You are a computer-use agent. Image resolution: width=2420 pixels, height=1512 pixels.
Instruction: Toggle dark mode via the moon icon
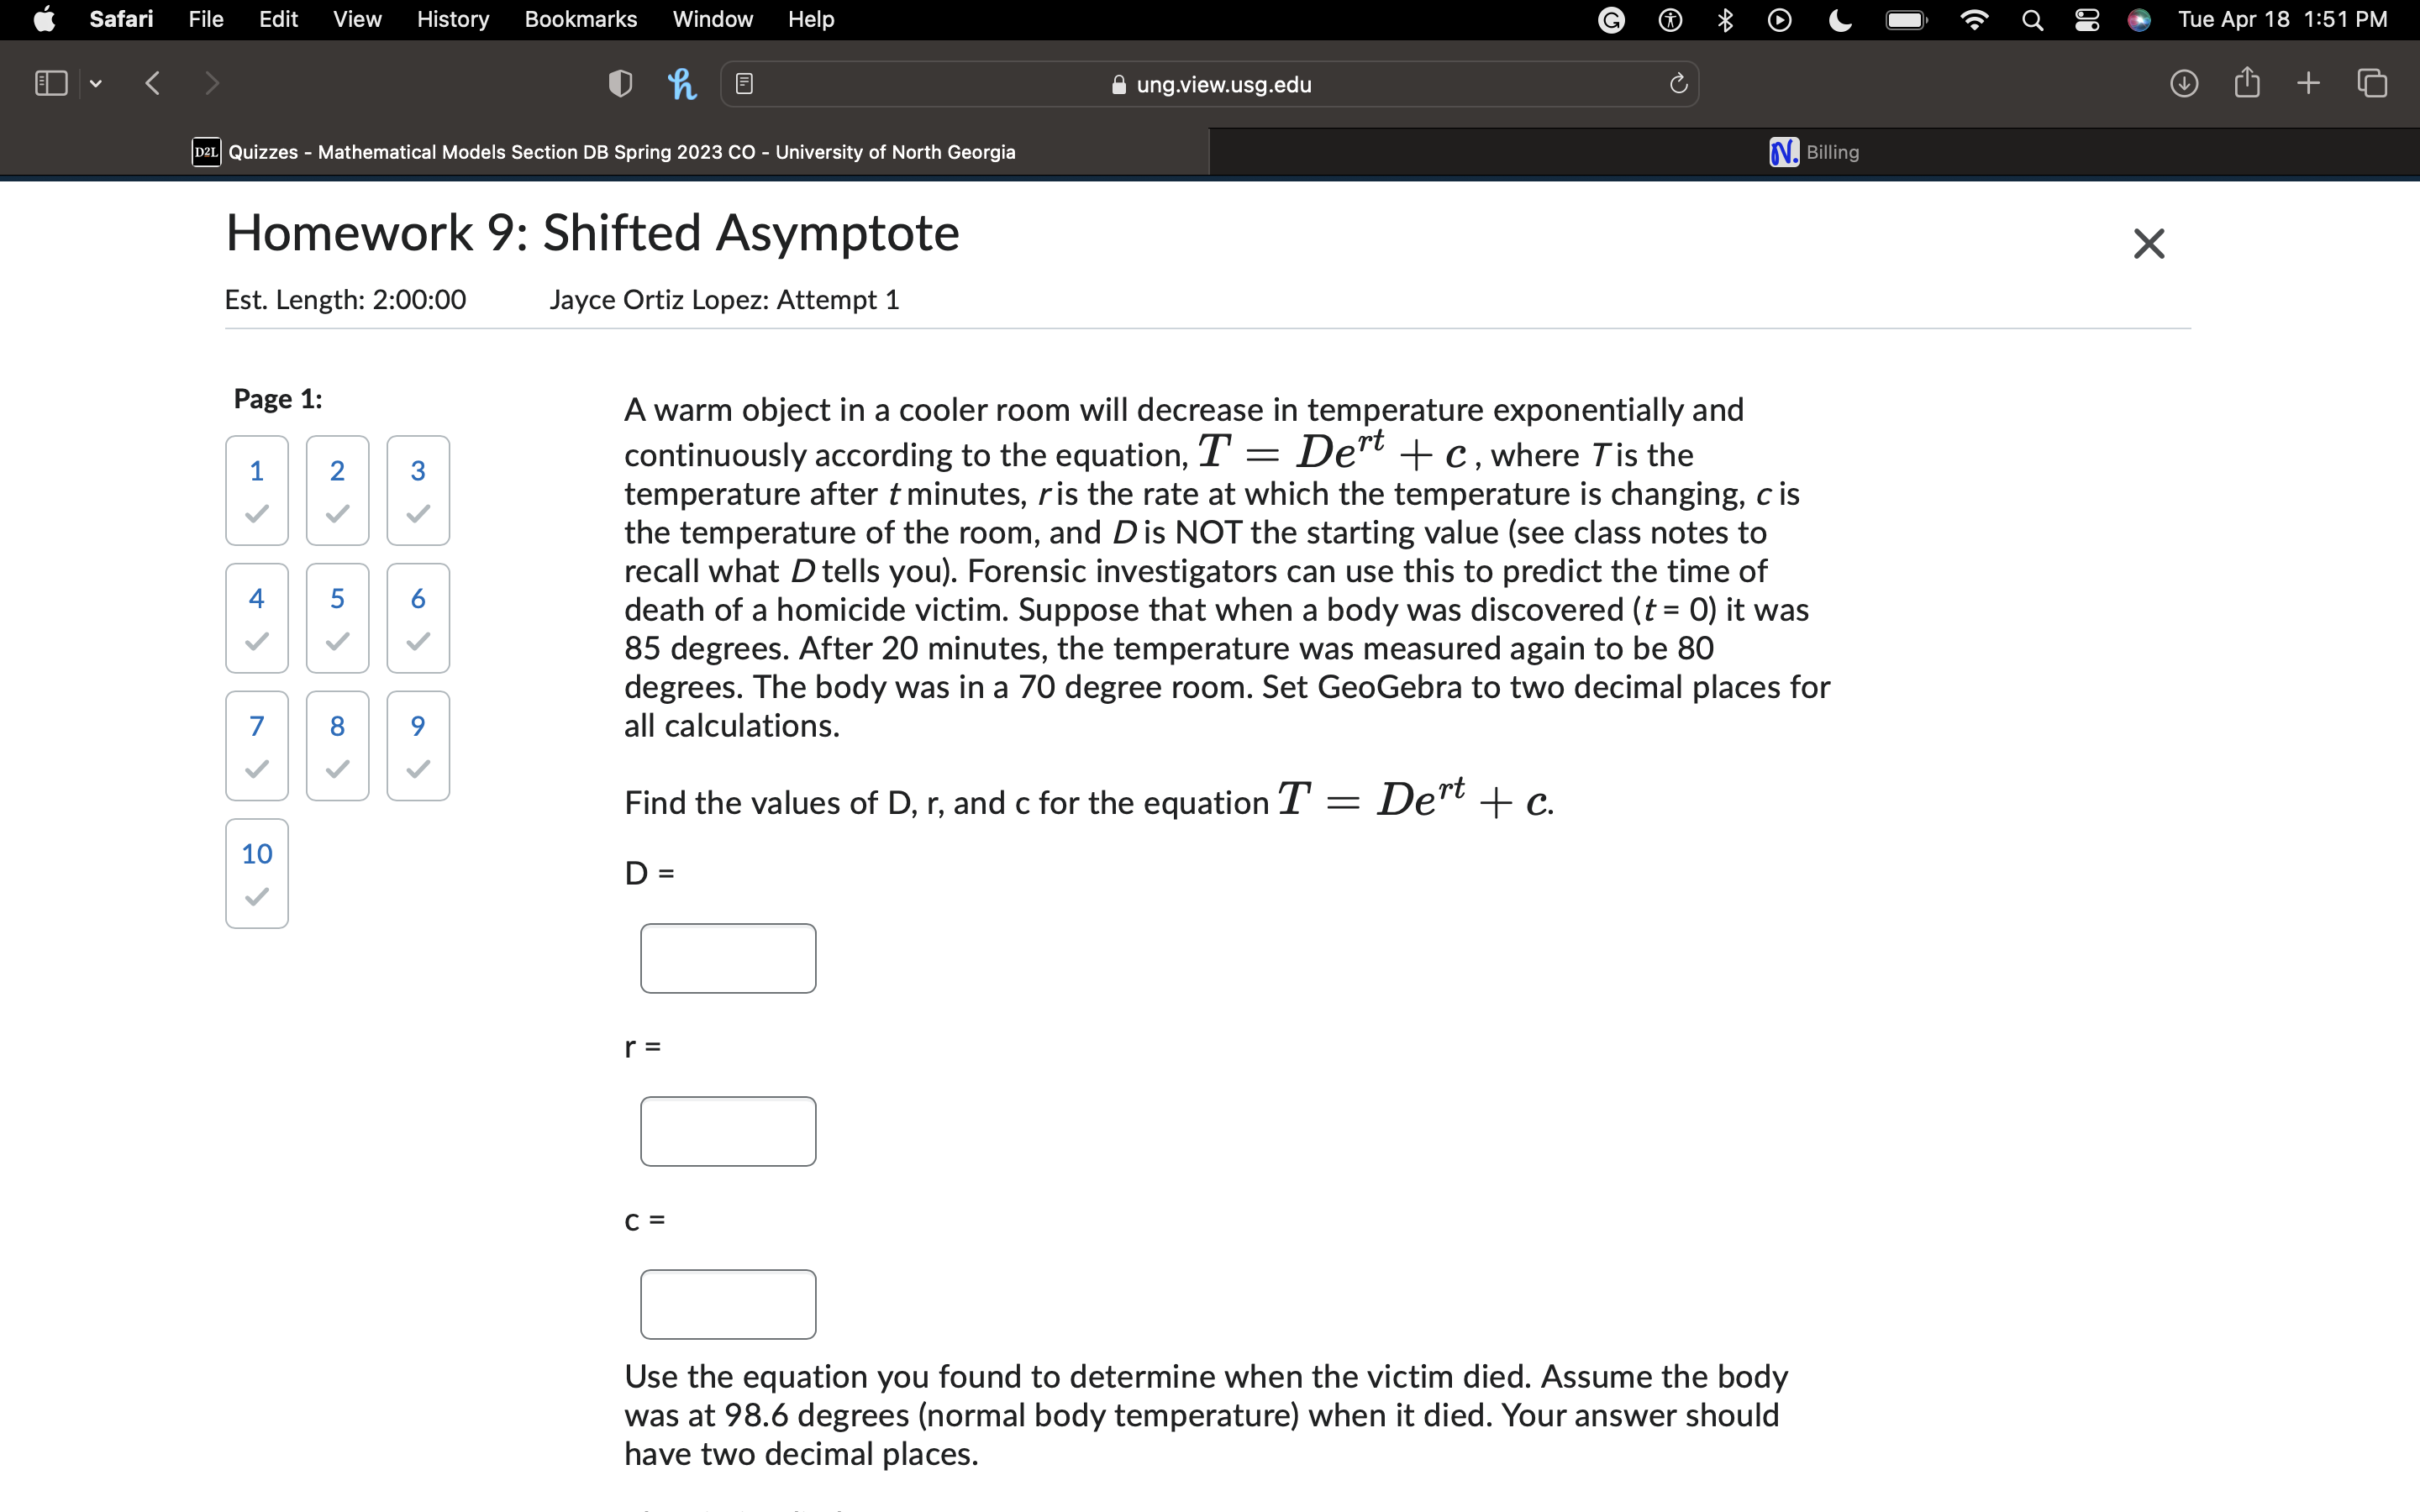click(1840, 20)
